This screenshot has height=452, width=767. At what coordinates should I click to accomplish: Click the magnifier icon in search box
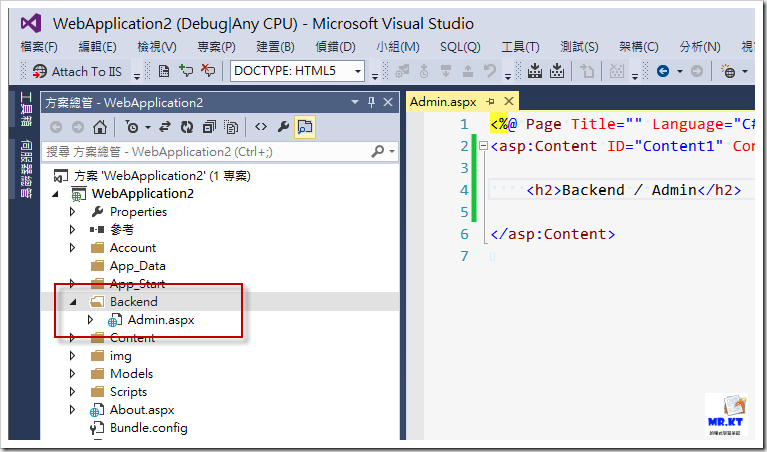pos(378,151)
